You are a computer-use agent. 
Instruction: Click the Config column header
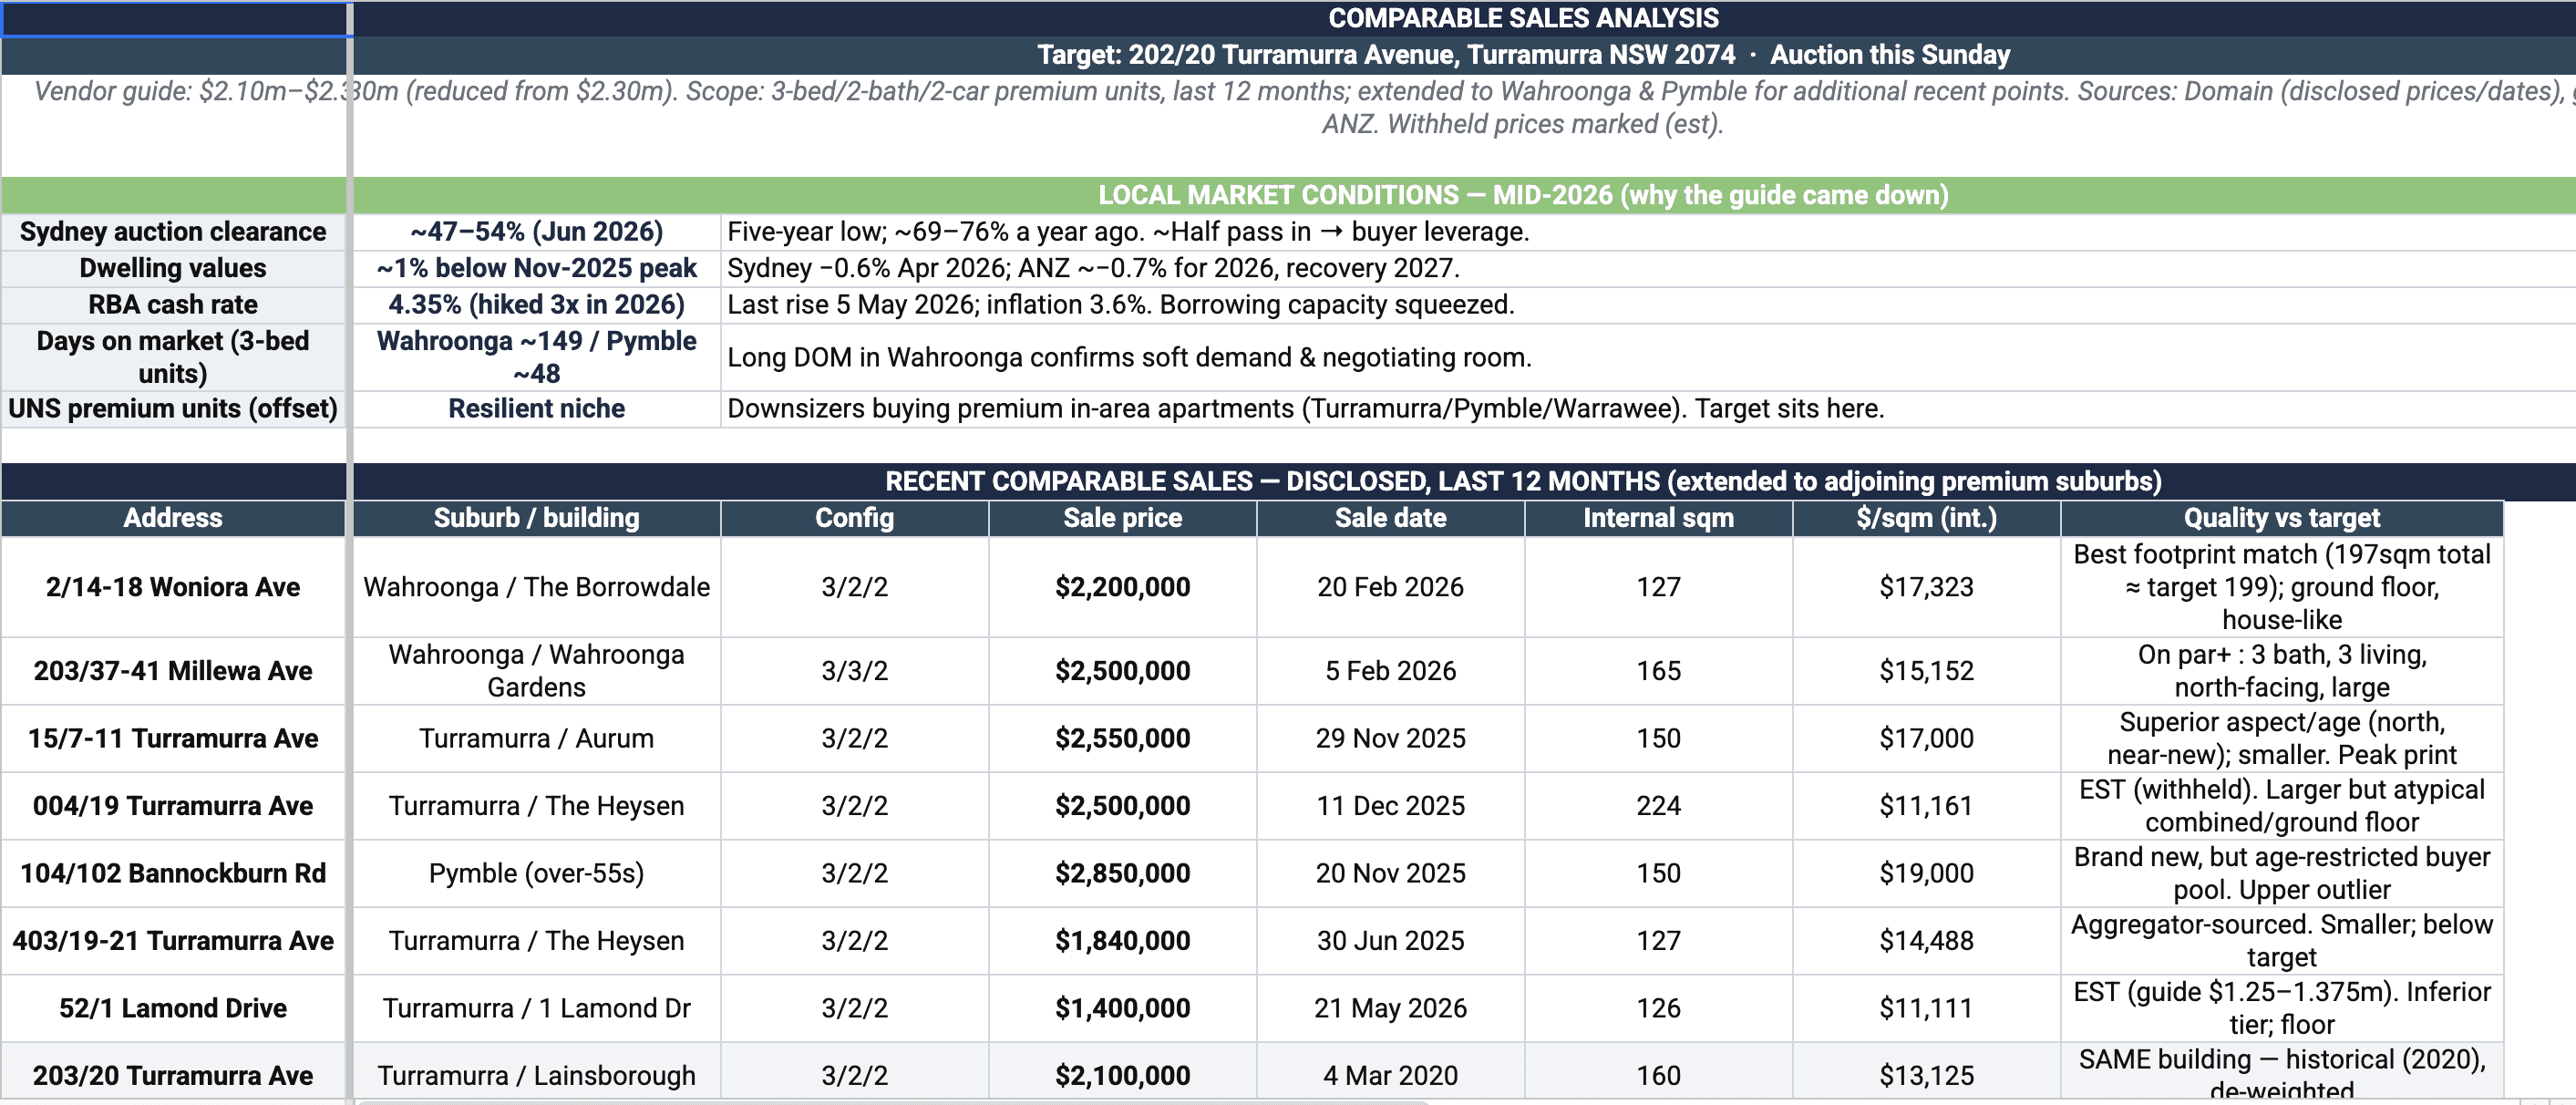(x=854, y=518)
